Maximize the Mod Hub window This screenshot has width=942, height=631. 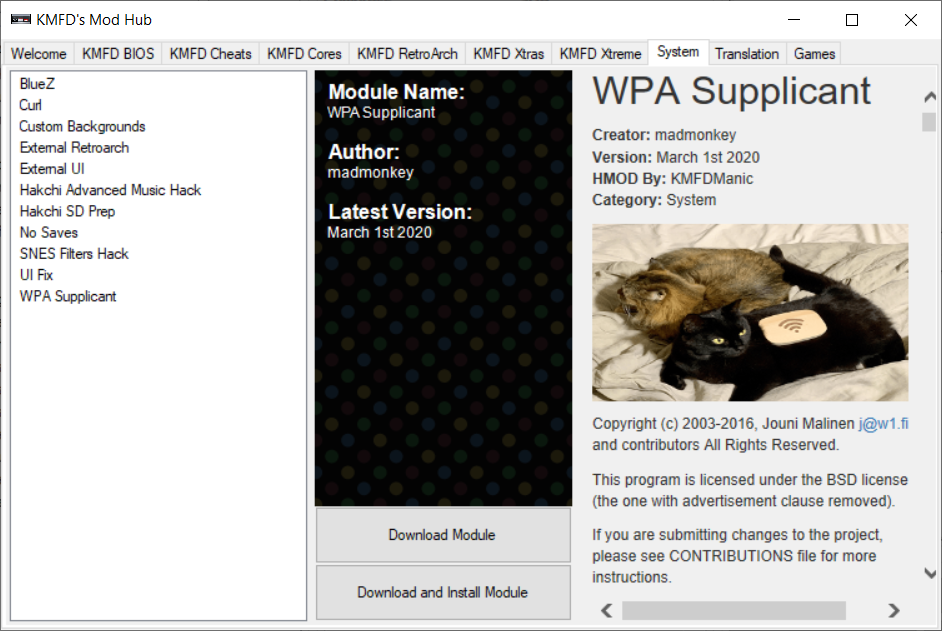852,20
